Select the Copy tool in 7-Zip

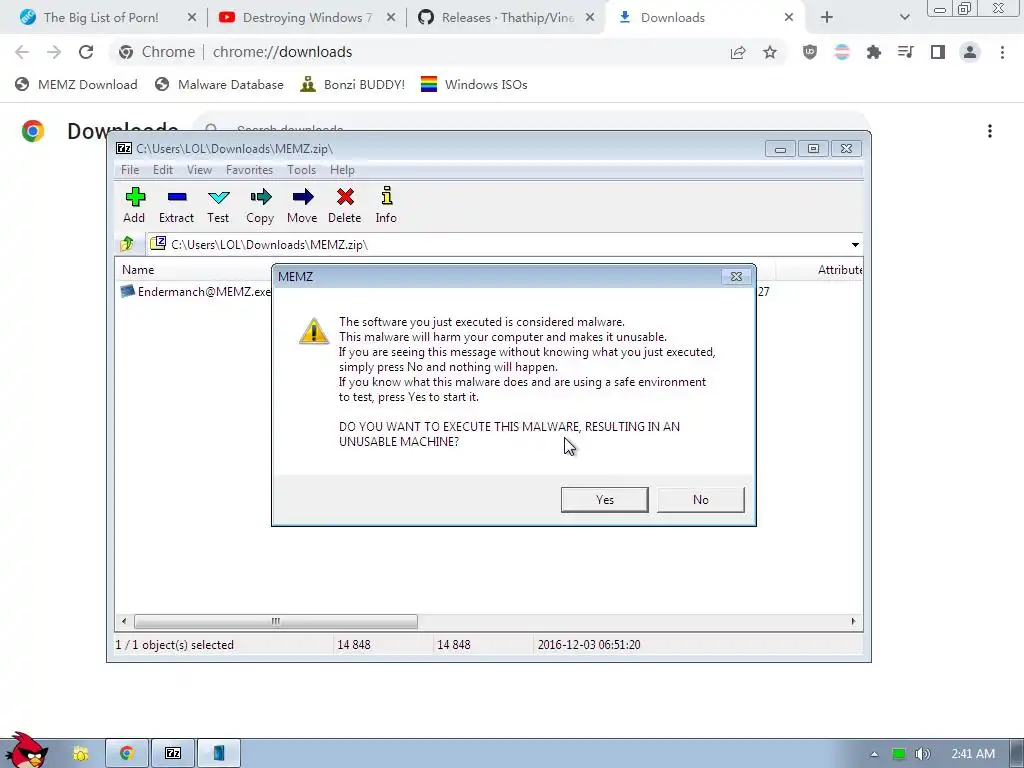(x=260, y=205)
